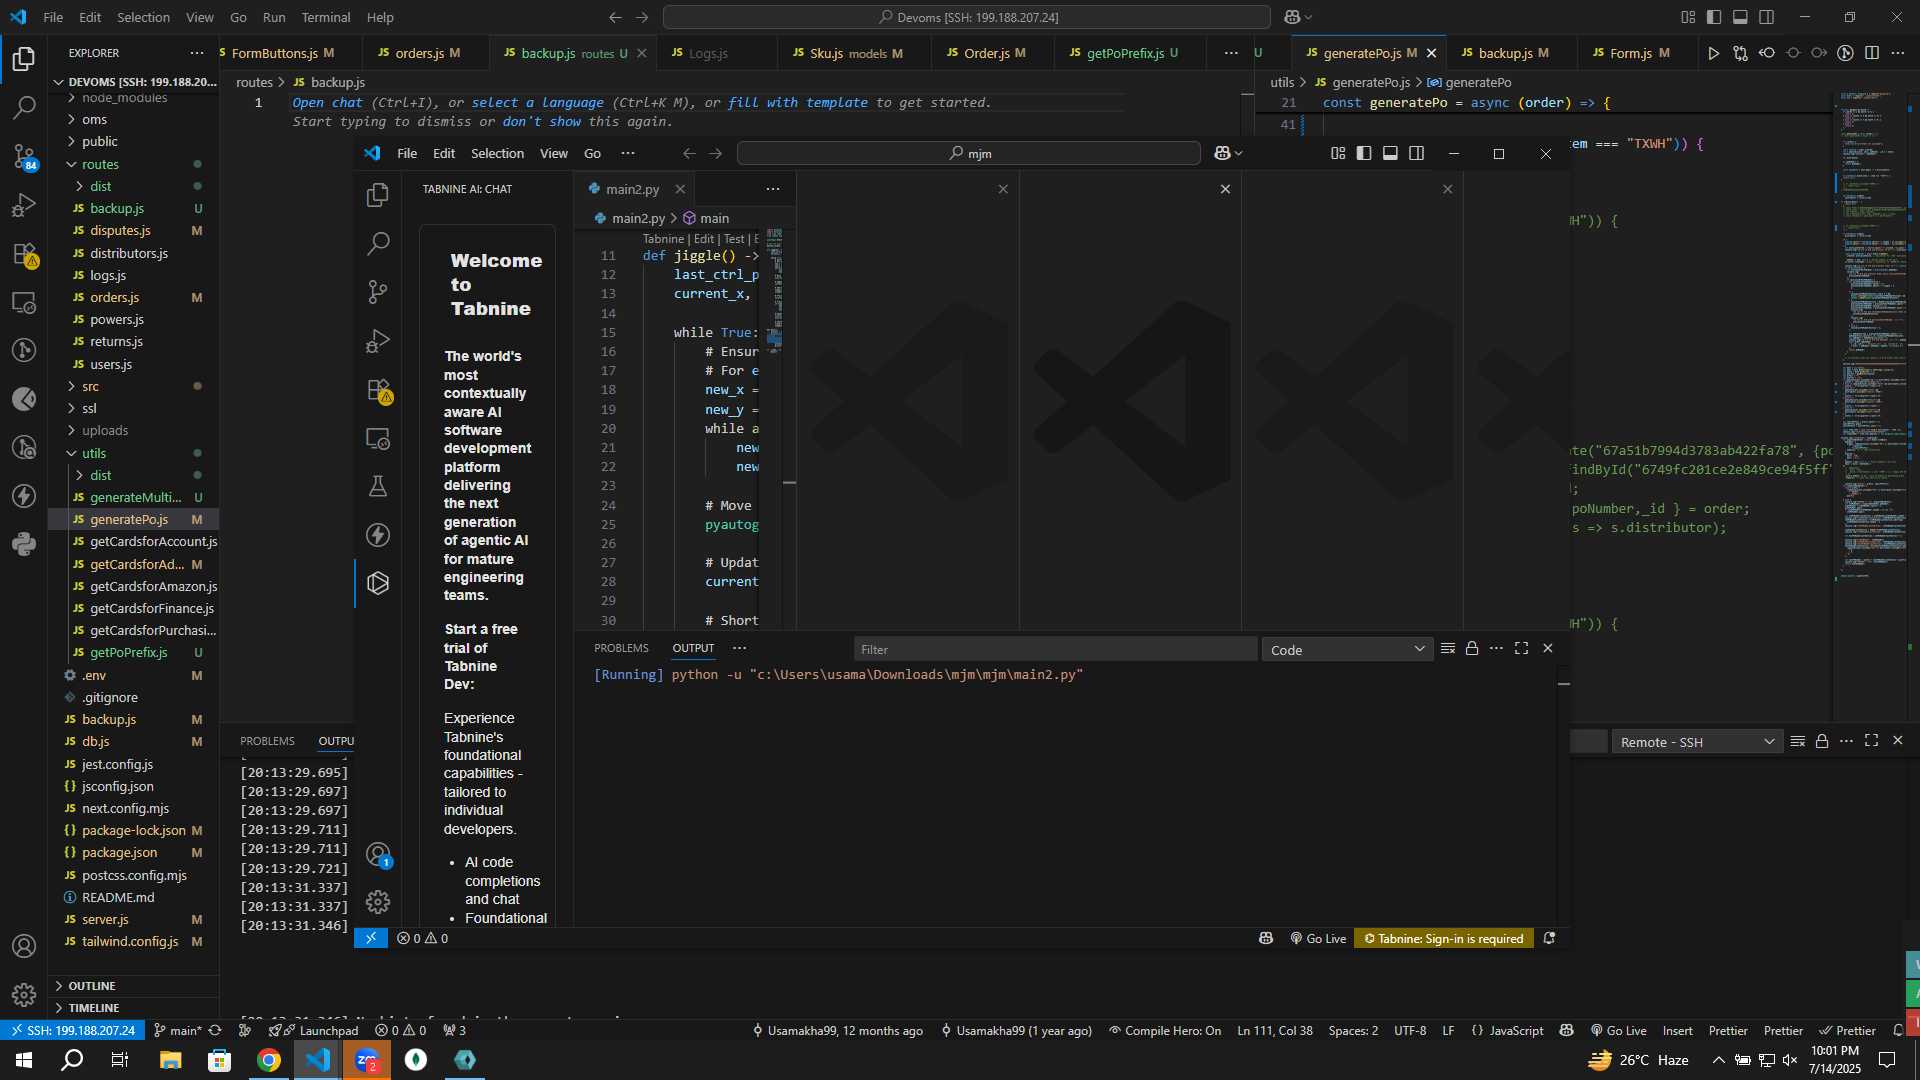Toggle panel in mjm title bar
1920x1080 pixels.
1390,153
